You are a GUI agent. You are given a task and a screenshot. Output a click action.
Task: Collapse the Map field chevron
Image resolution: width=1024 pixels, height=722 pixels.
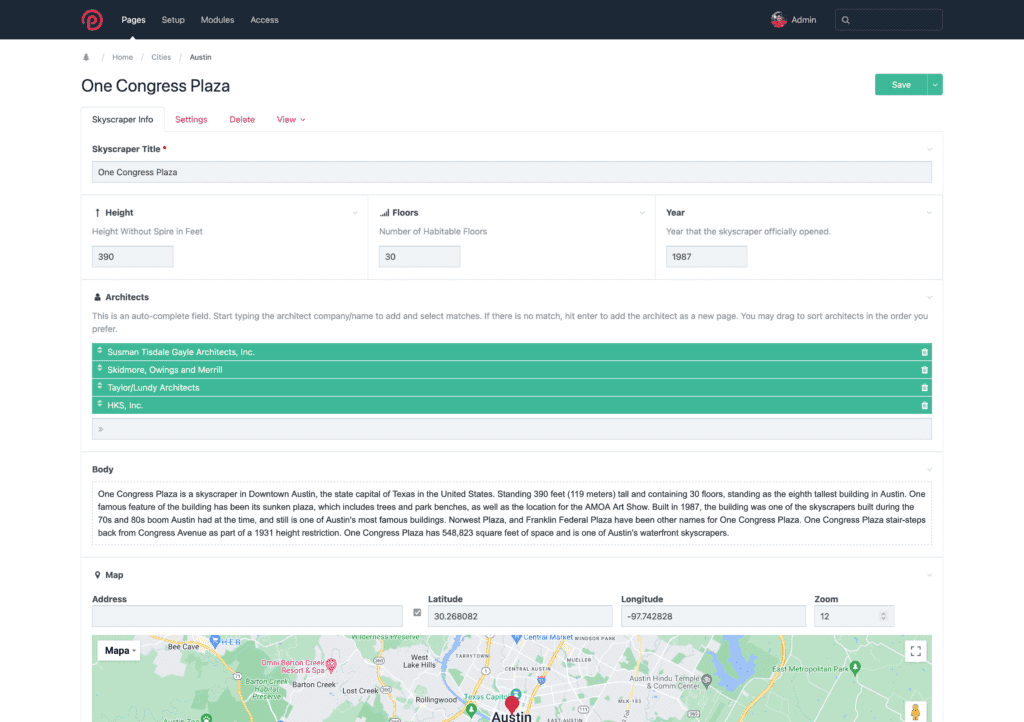[x=929, y=576]
